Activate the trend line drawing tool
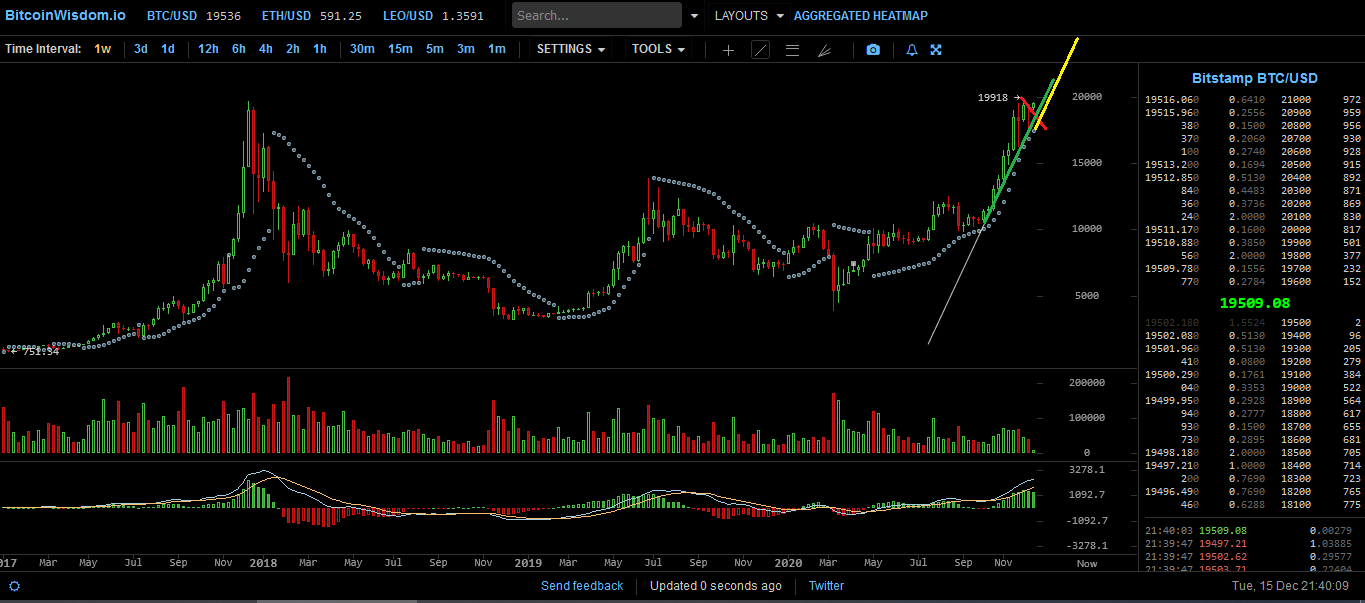Image resolution: width=1365 pixels, height=603 pixels. click(760, 49)
